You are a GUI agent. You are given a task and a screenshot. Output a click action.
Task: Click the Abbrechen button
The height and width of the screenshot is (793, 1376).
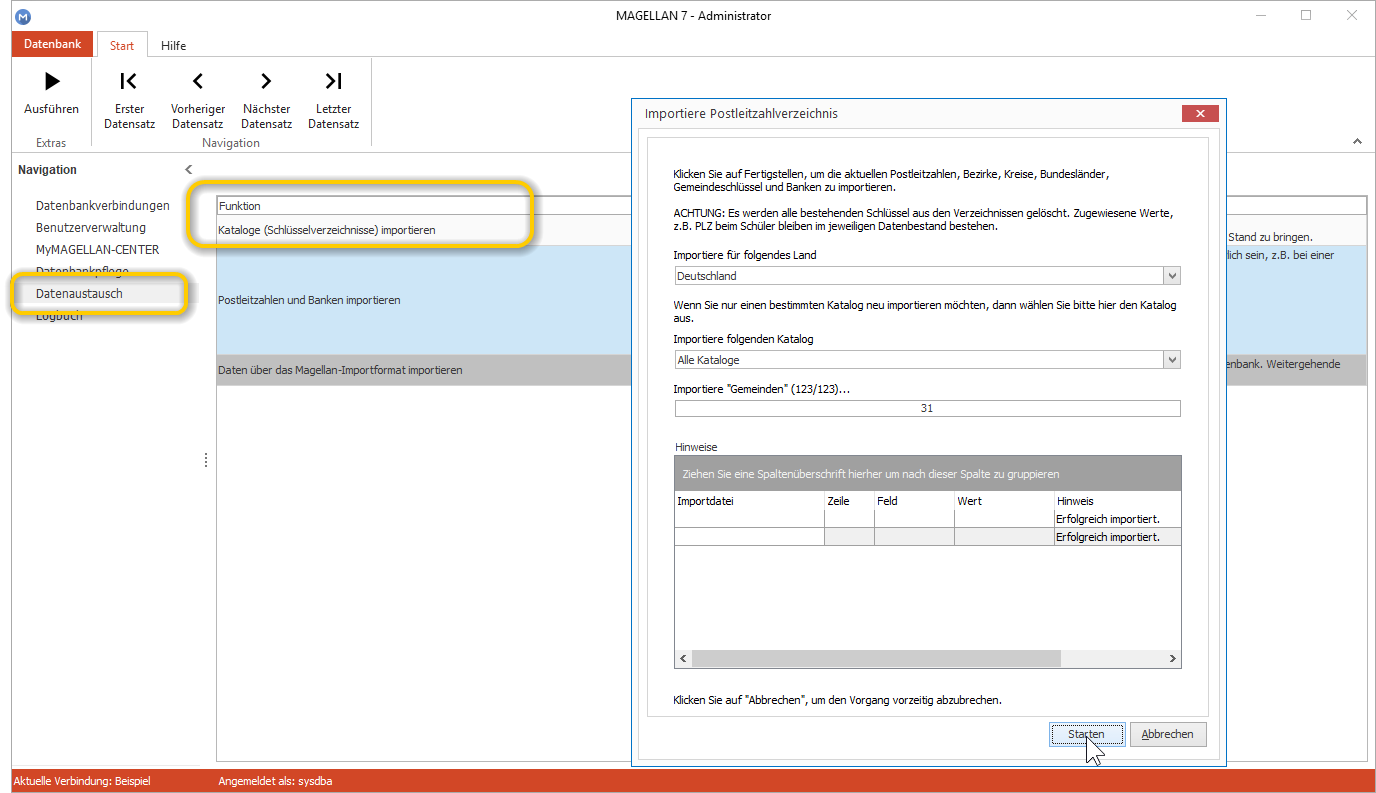[x=1168, y=734]
